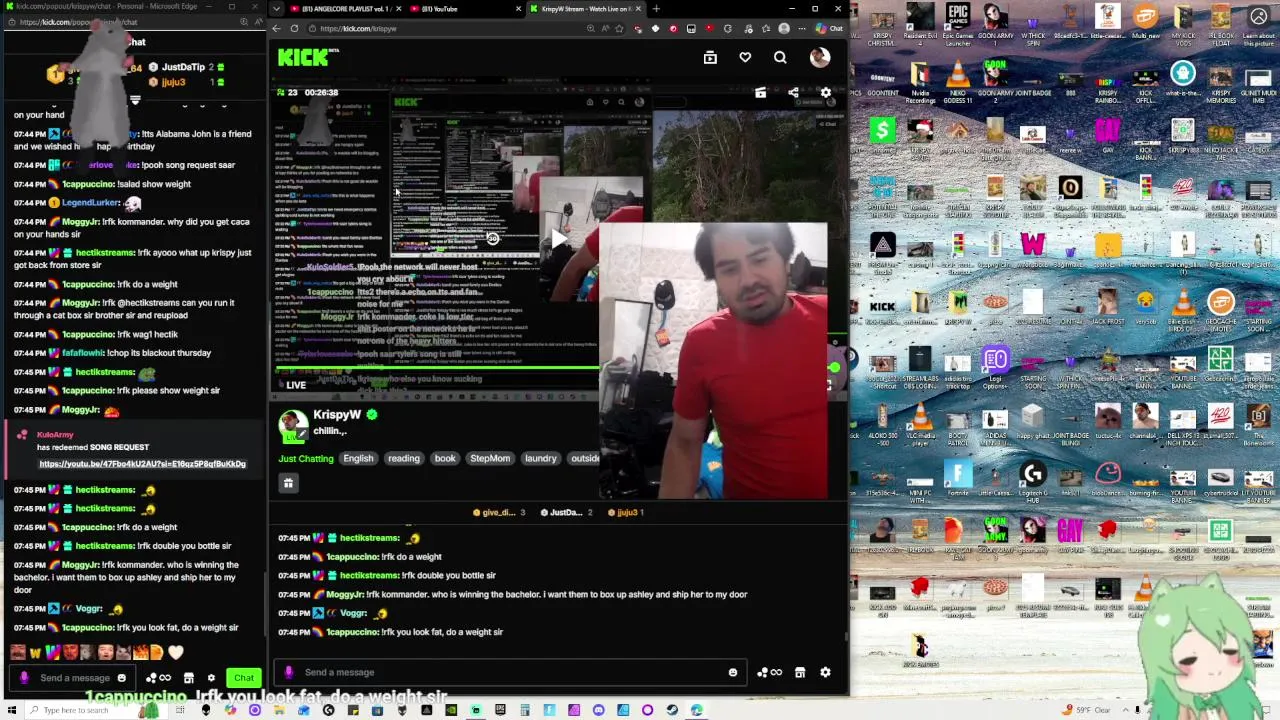1280x720 pixels.
Task: Select the Multi_new orange desktop icon
Action: (x=1145, y=22)
